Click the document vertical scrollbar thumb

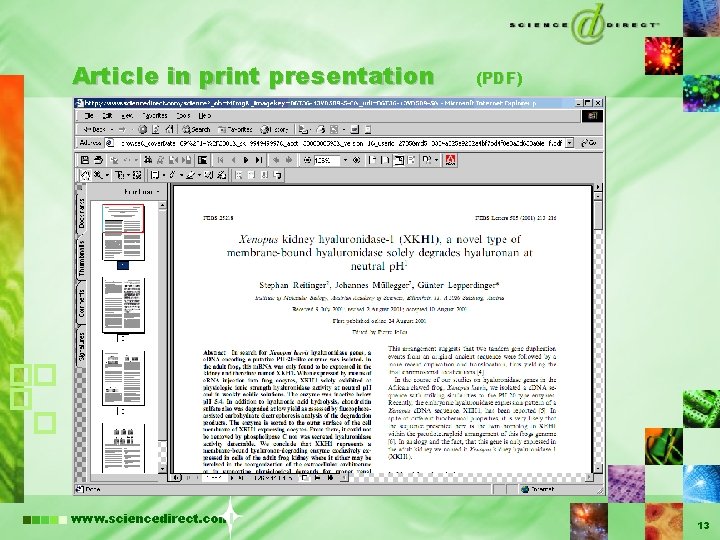coord(598,215)
